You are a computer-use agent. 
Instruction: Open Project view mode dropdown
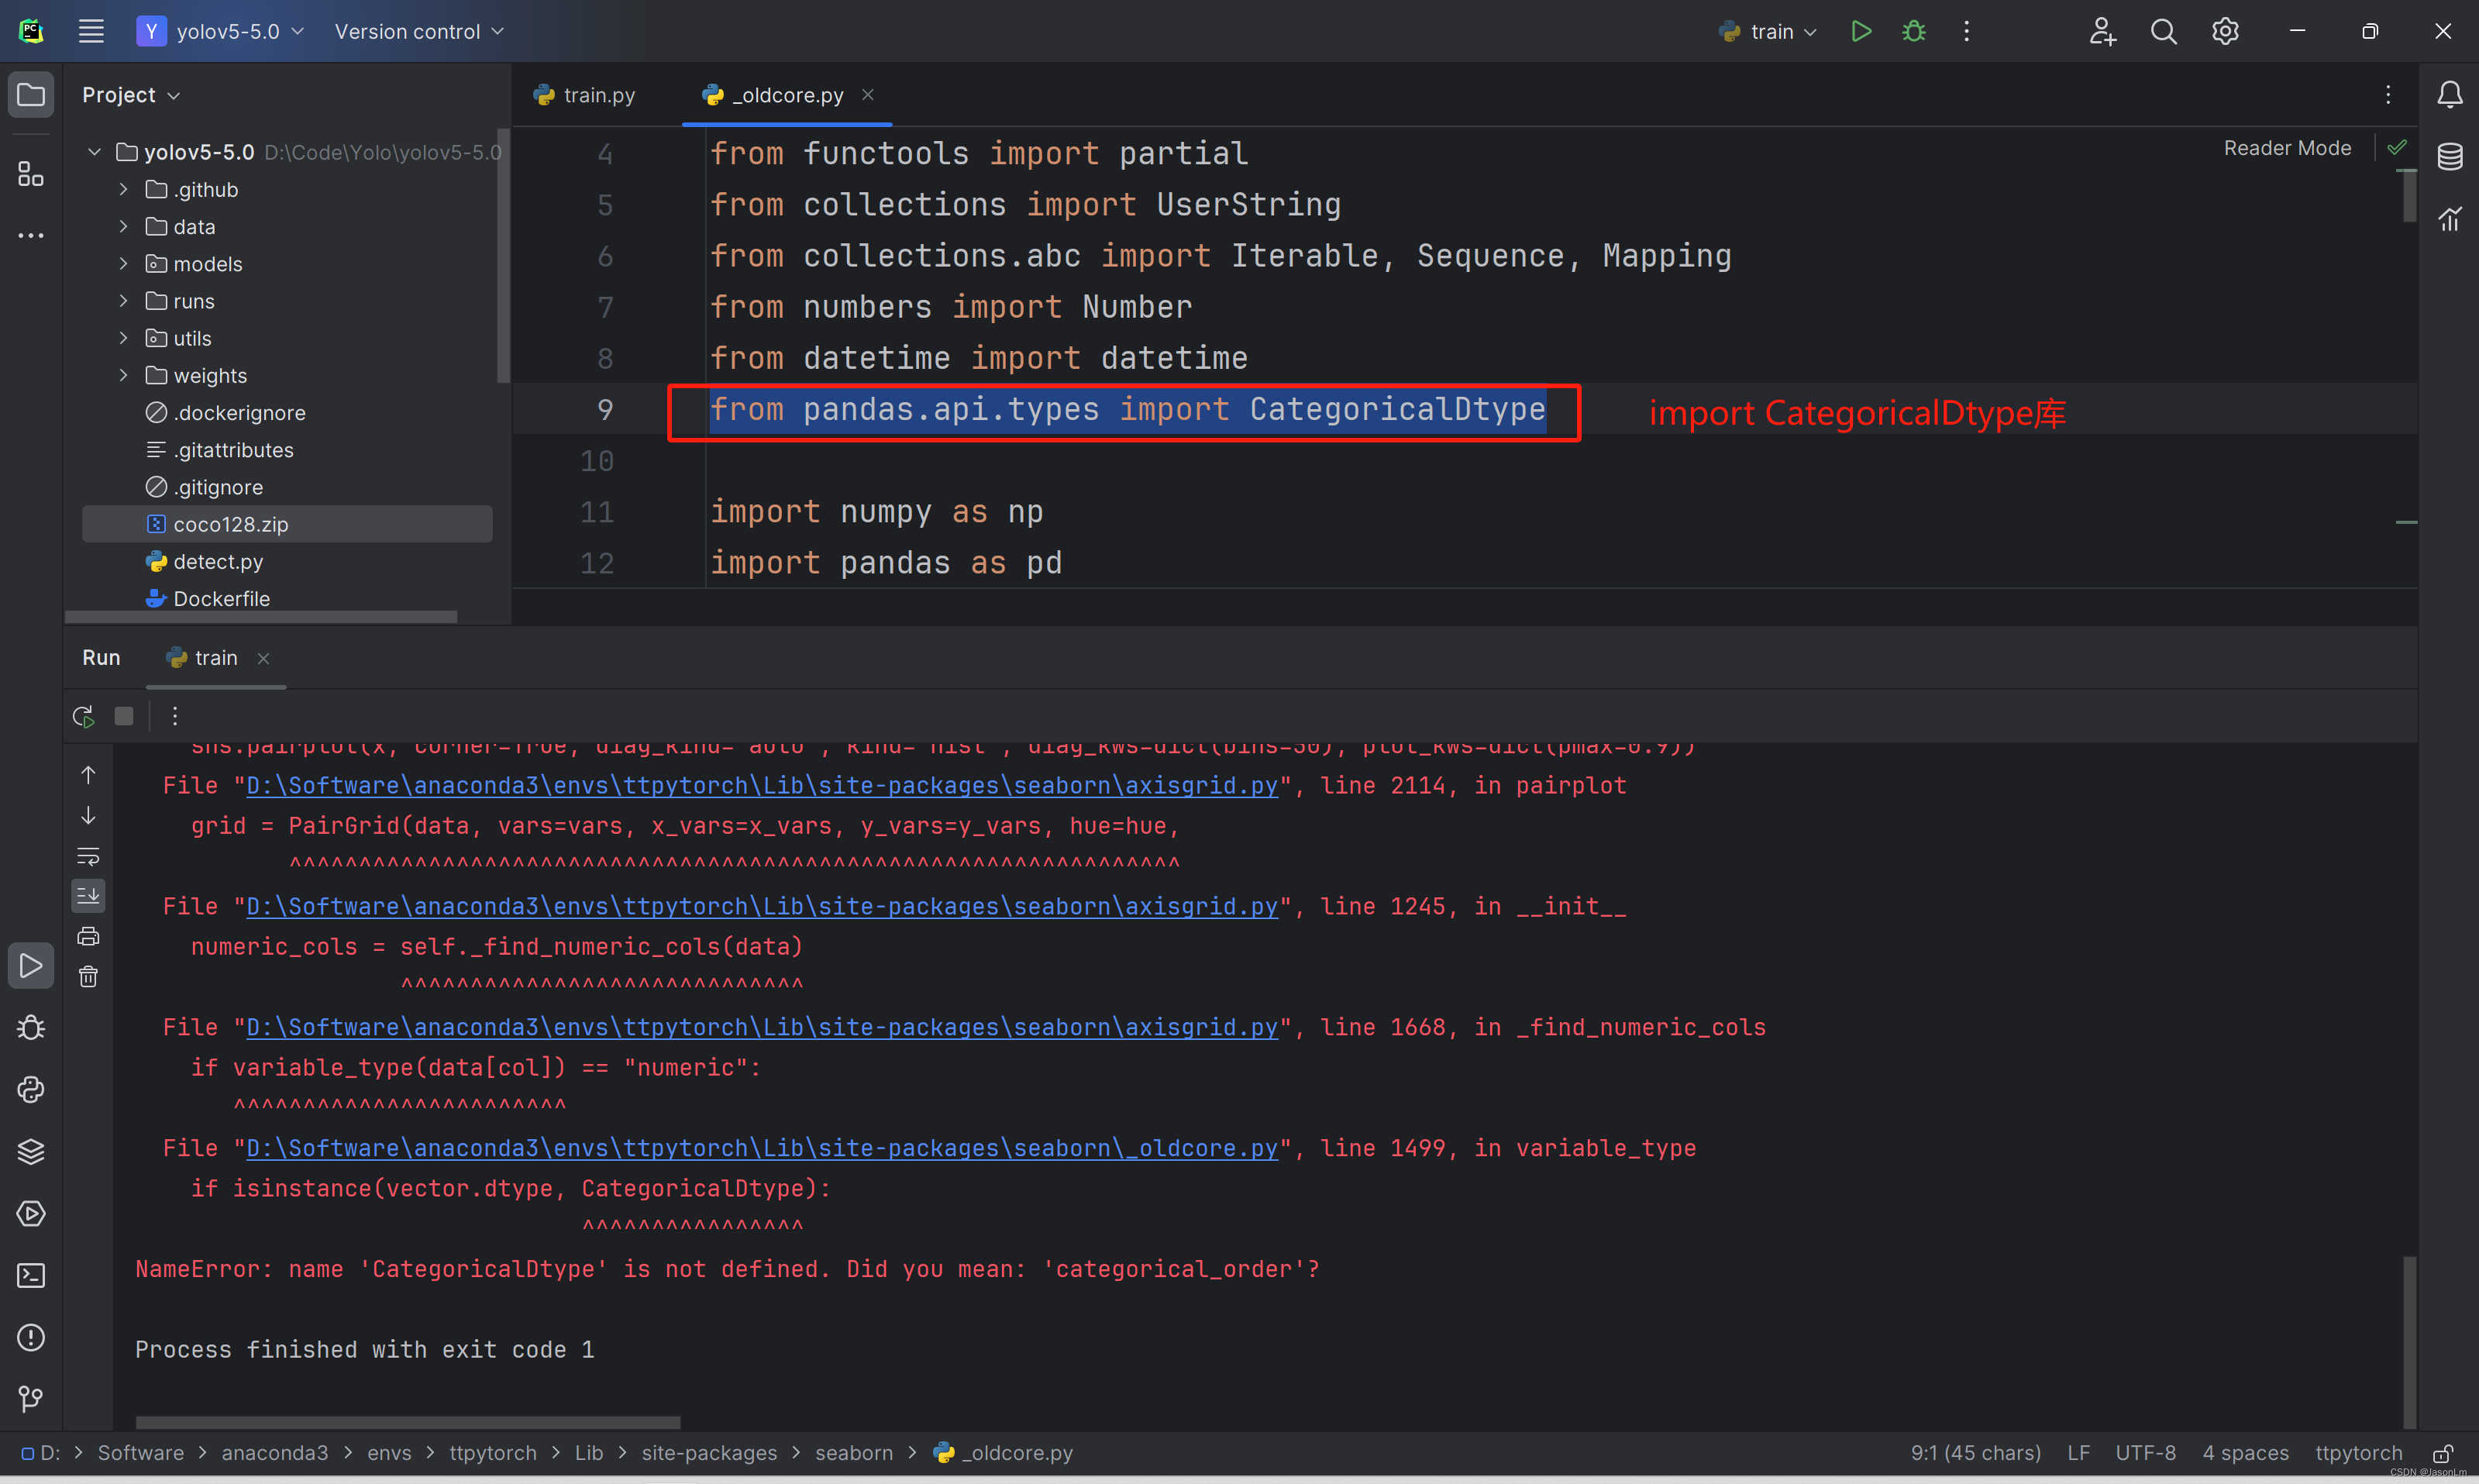pos(131,95)
